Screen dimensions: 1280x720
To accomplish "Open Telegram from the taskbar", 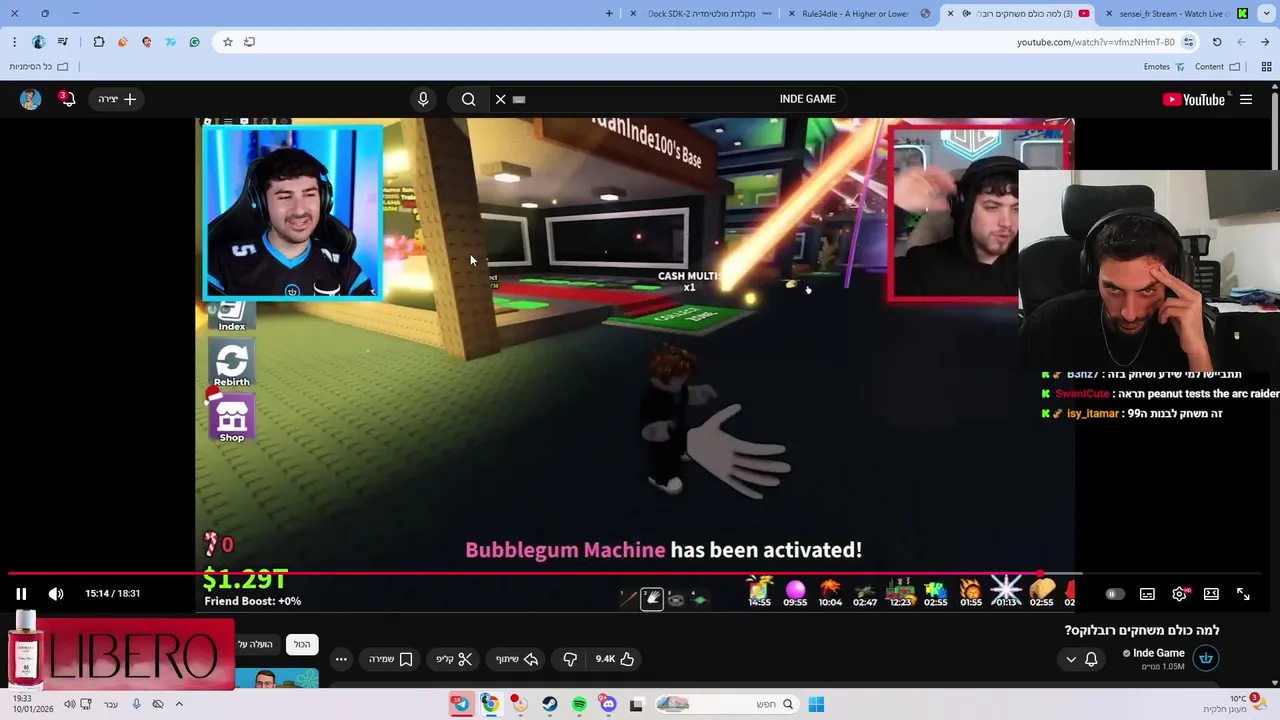I will tap(461, 704).
